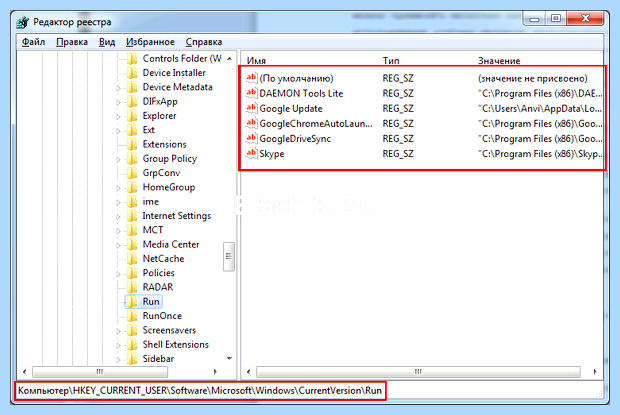The width and height of the screenshot is (620, 415).
Task: Expand the DIFxApp tree node
Action: point(118,102)
